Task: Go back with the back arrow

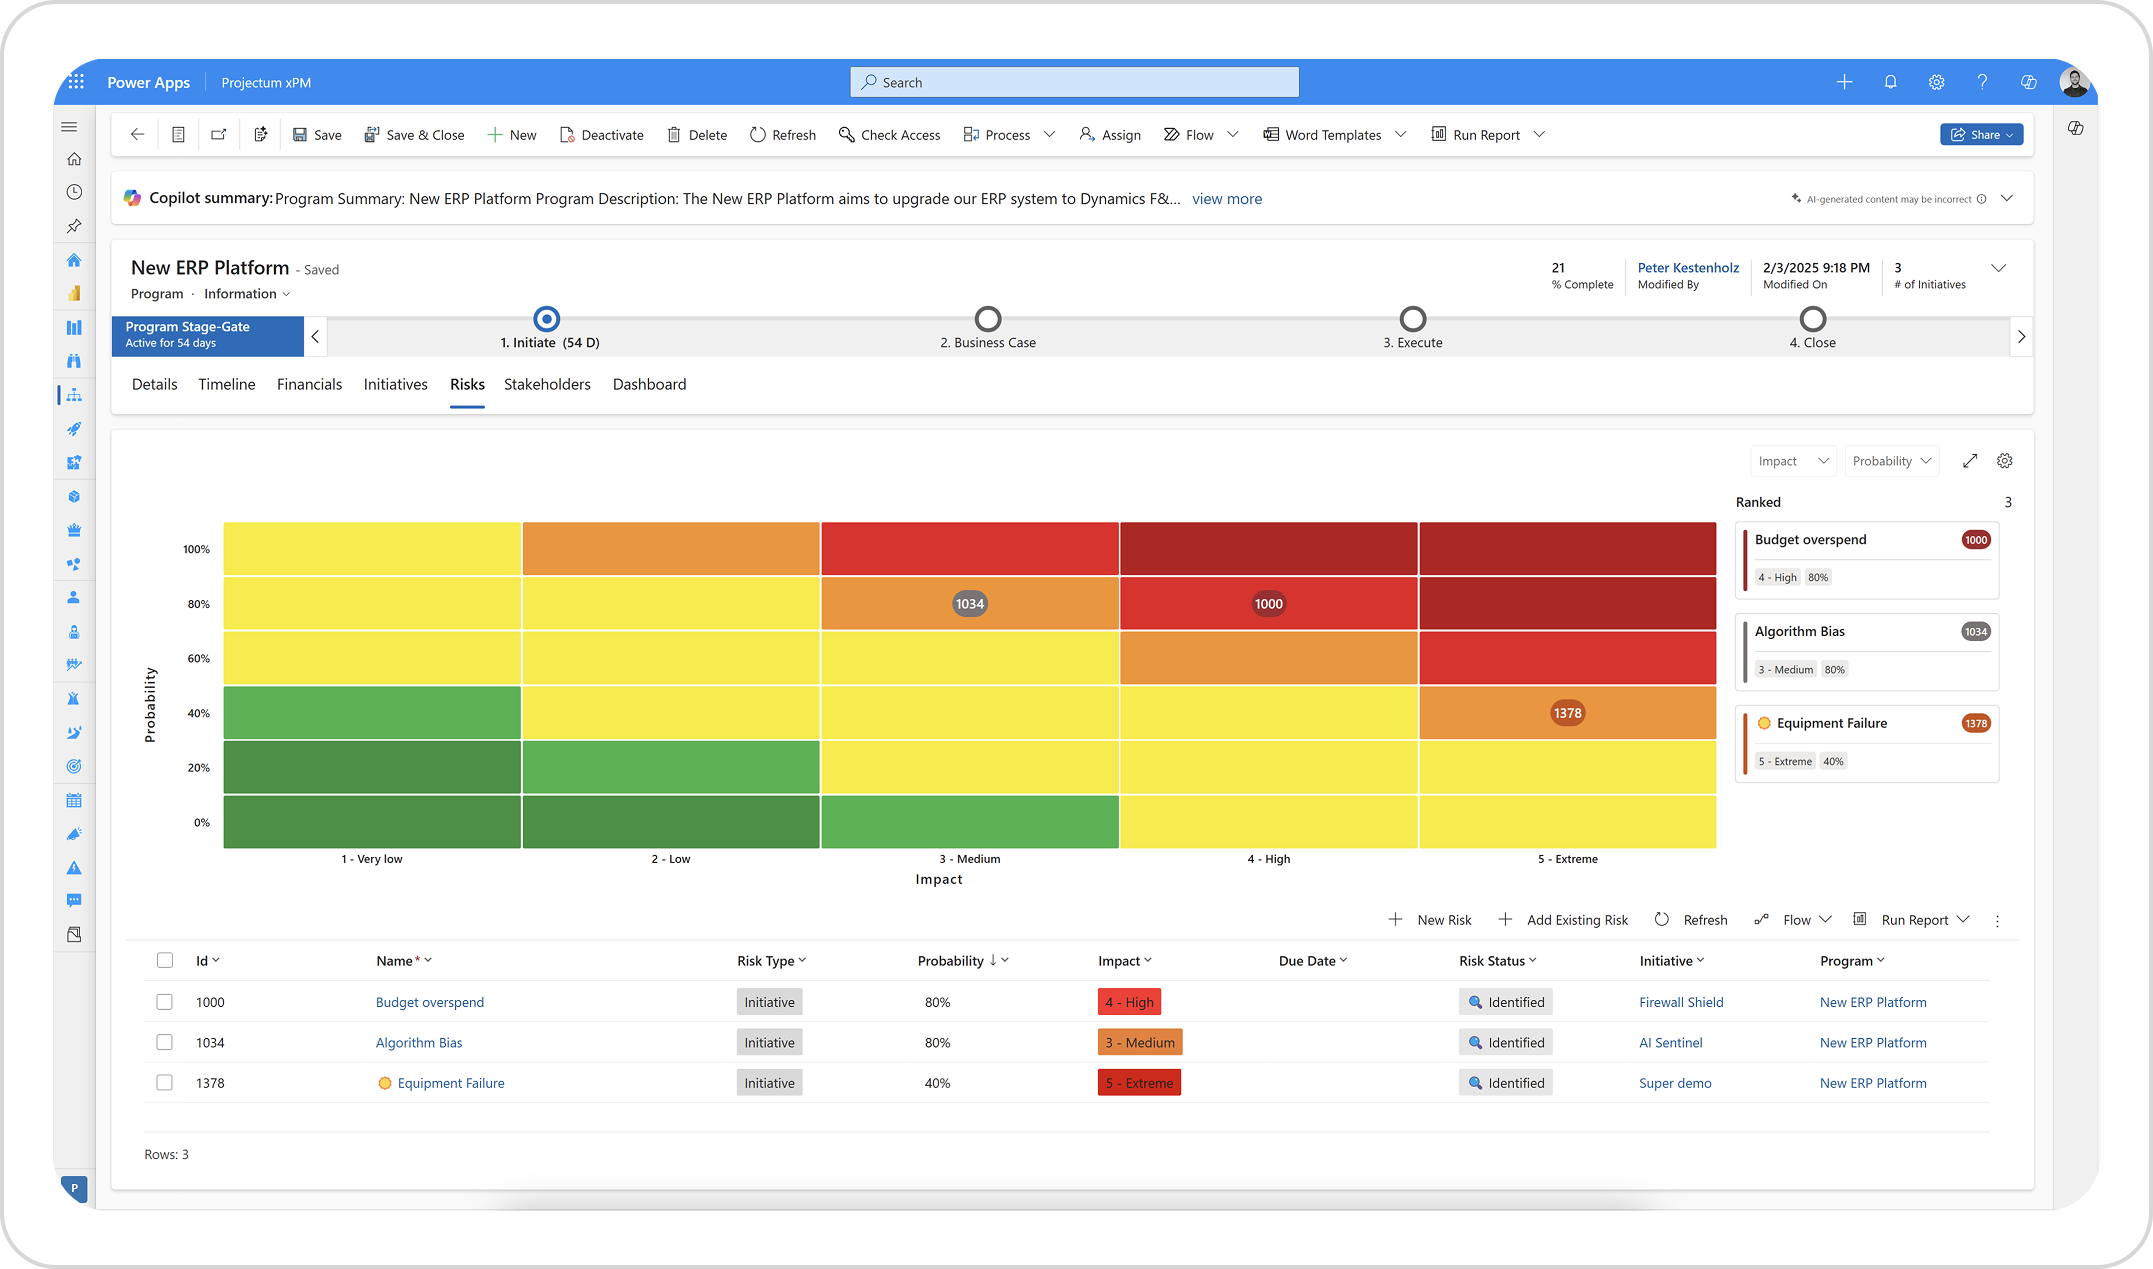Action: tap(138, 134)
